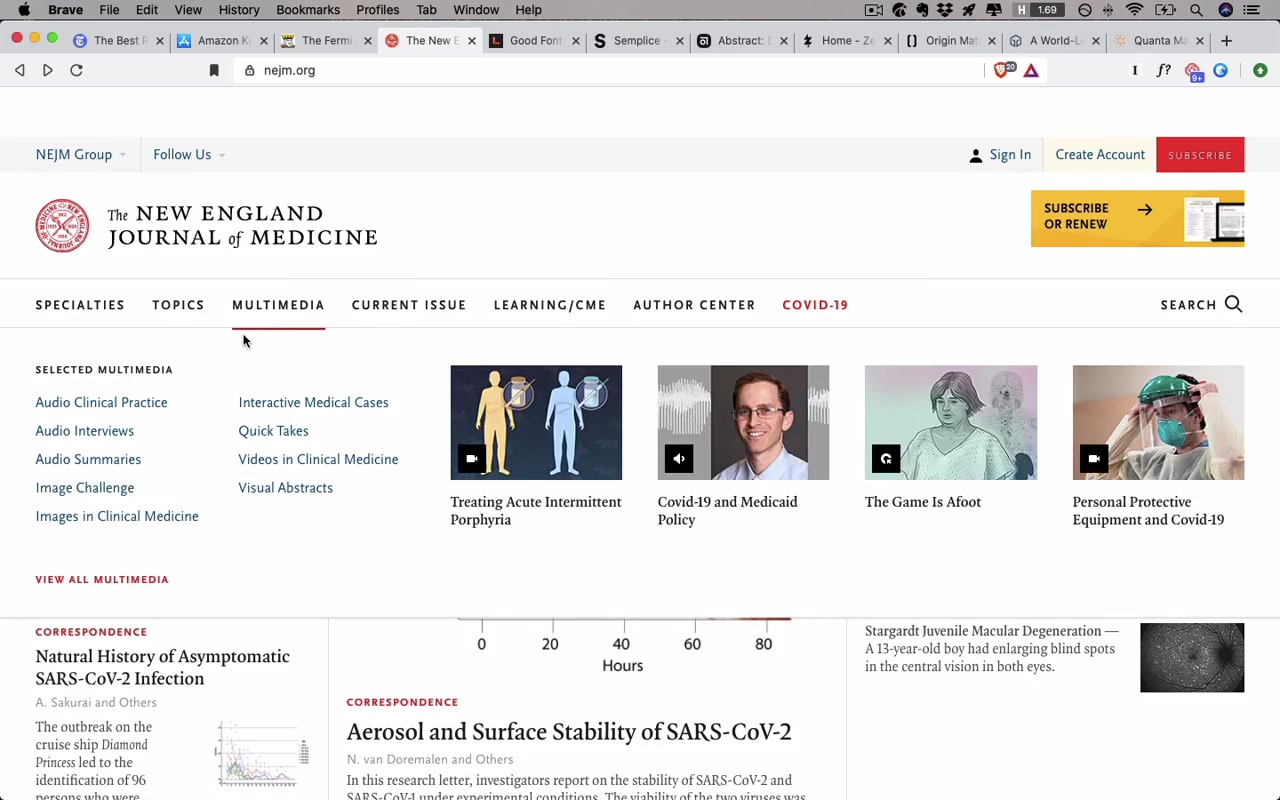Open Interactive Medical Cases link
1280x800 pixels.
click(313, 402)
